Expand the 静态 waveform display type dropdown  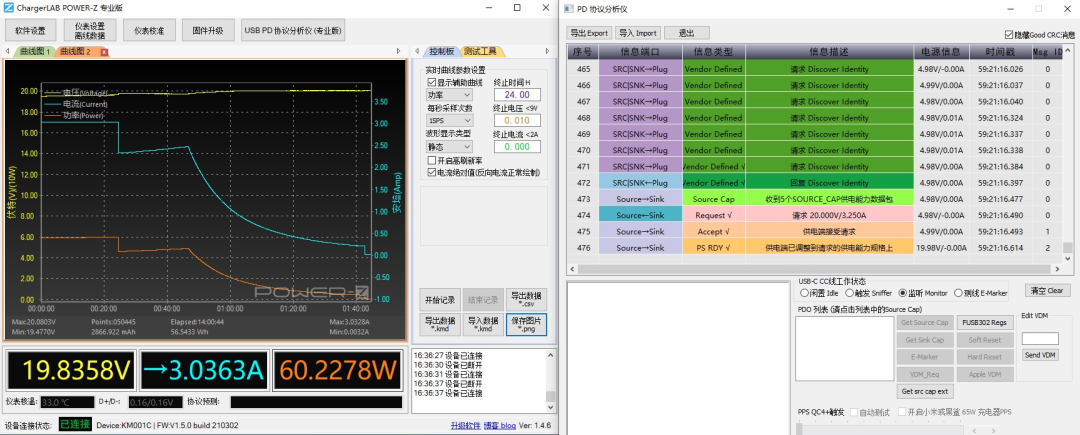coord(448,146)
